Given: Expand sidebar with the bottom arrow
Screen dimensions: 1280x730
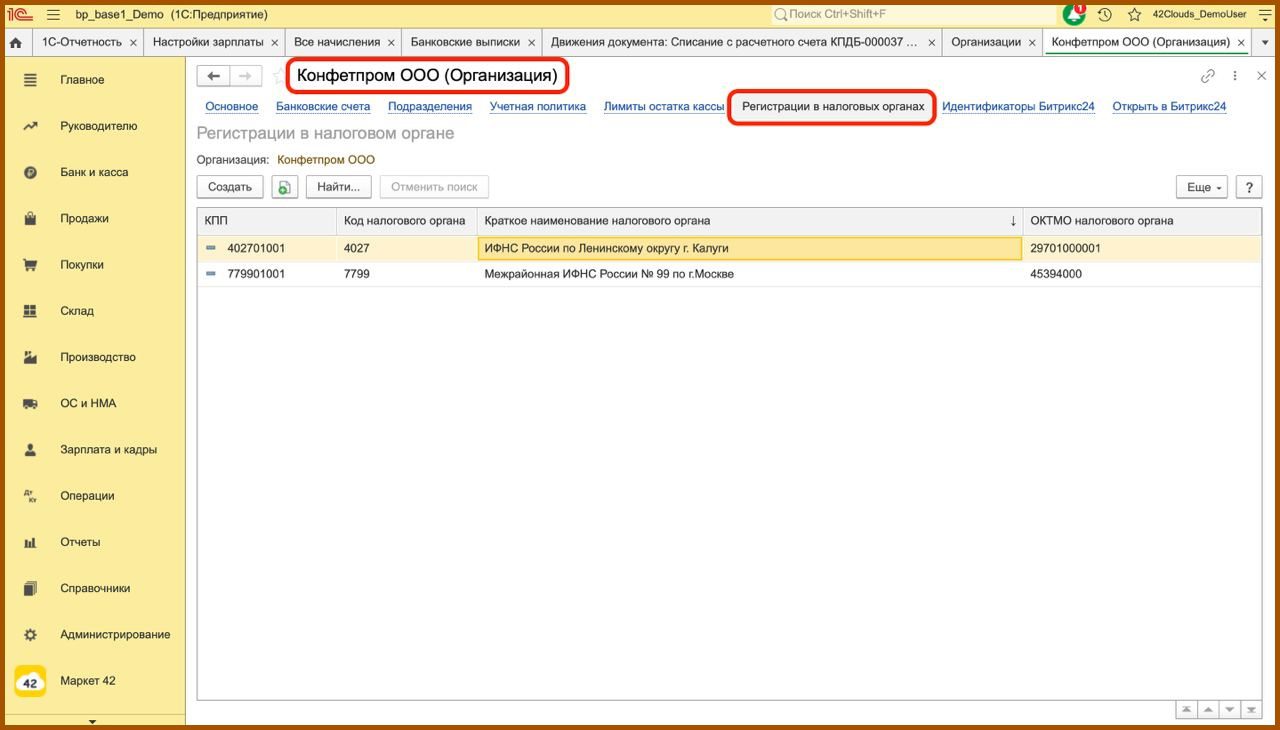Looking at the screenshot, I should 92,720.
